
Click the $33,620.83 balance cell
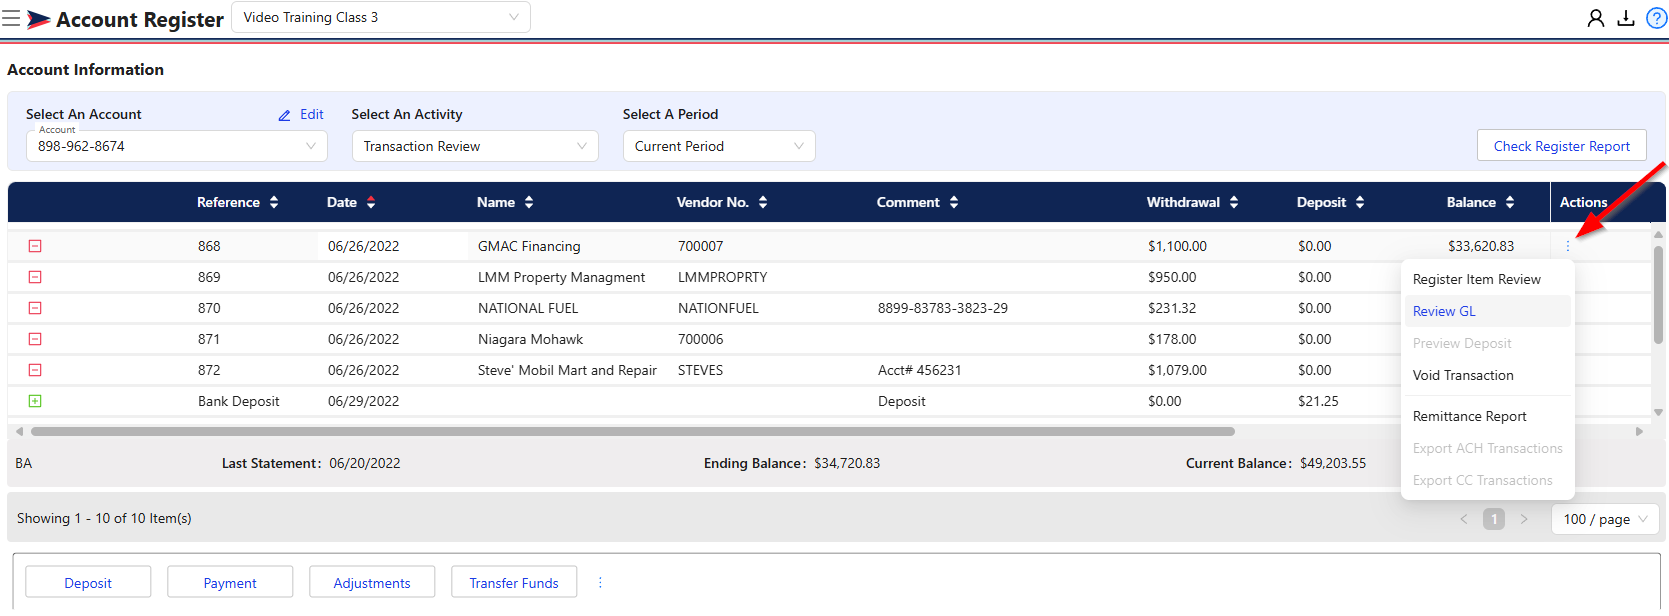click(x=1481, y=246)
